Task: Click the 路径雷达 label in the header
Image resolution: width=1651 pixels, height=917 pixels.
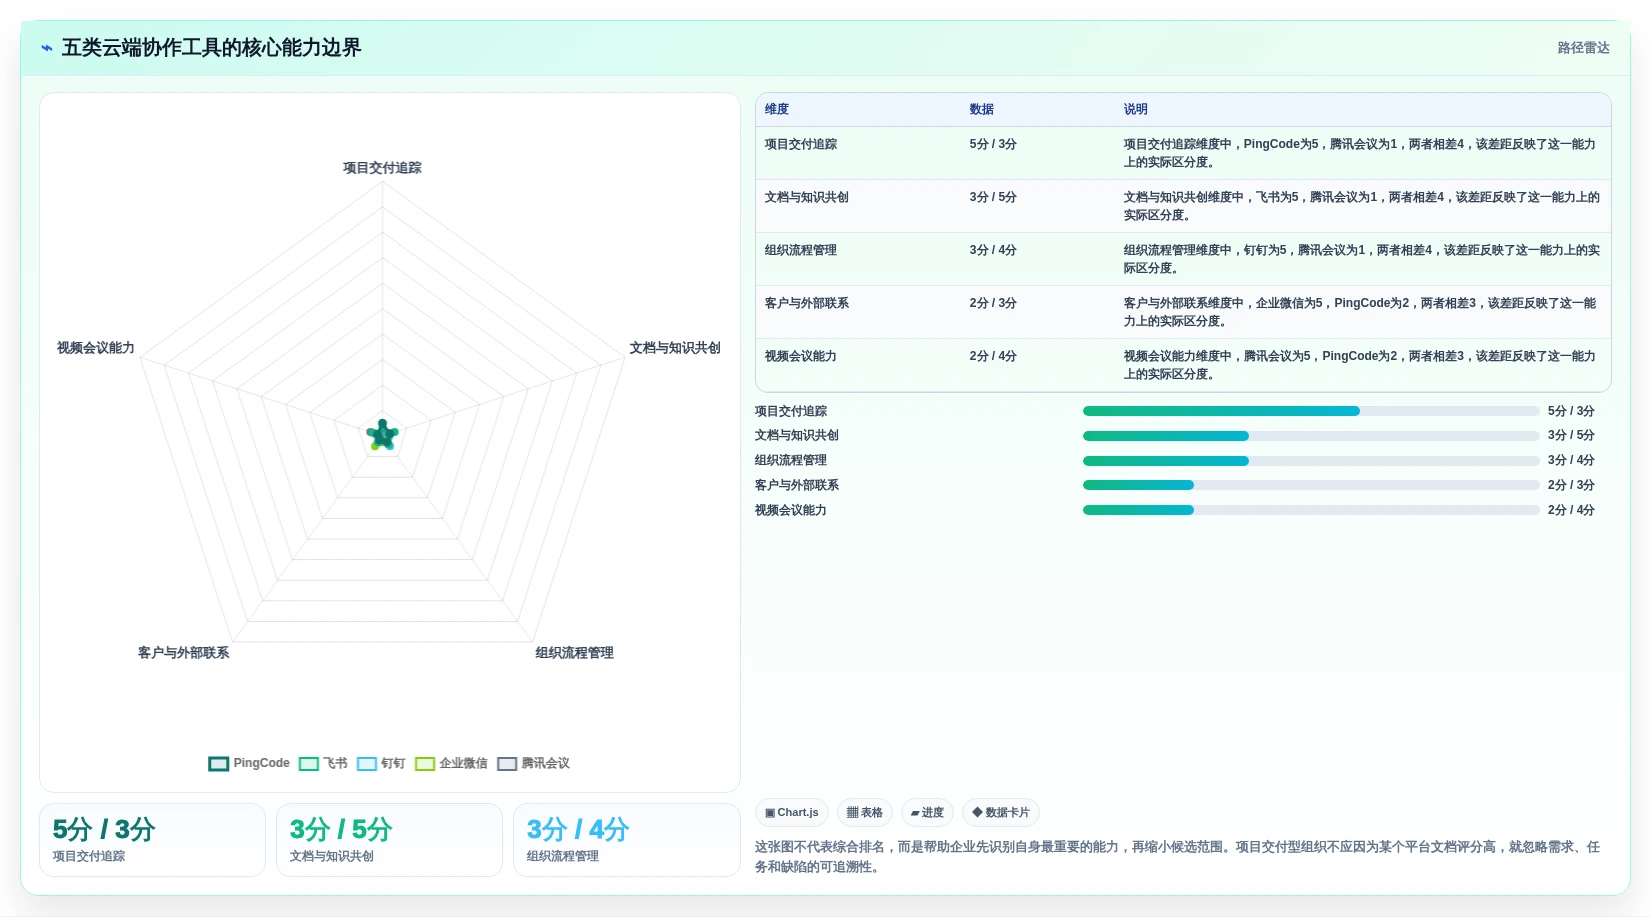Action: coord(1583,48)
